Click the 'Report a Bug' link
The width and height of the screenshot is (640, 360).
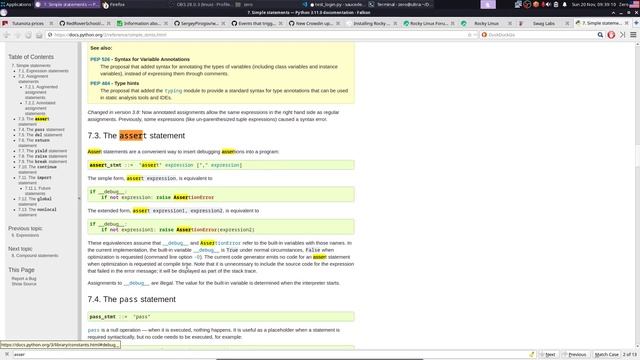[24, 278]
